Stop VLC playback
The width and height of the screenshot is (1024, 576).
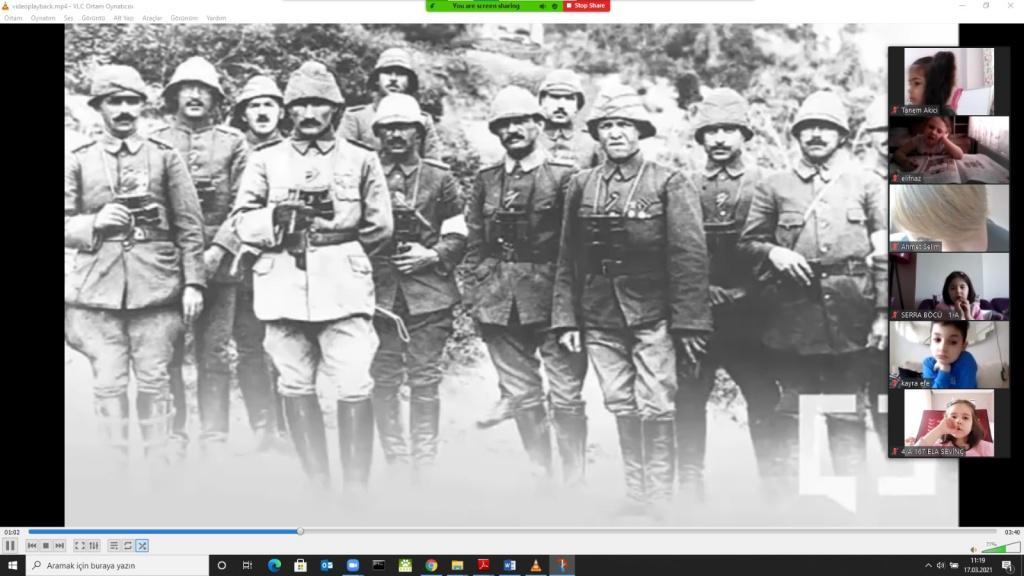tap(46, 545)
